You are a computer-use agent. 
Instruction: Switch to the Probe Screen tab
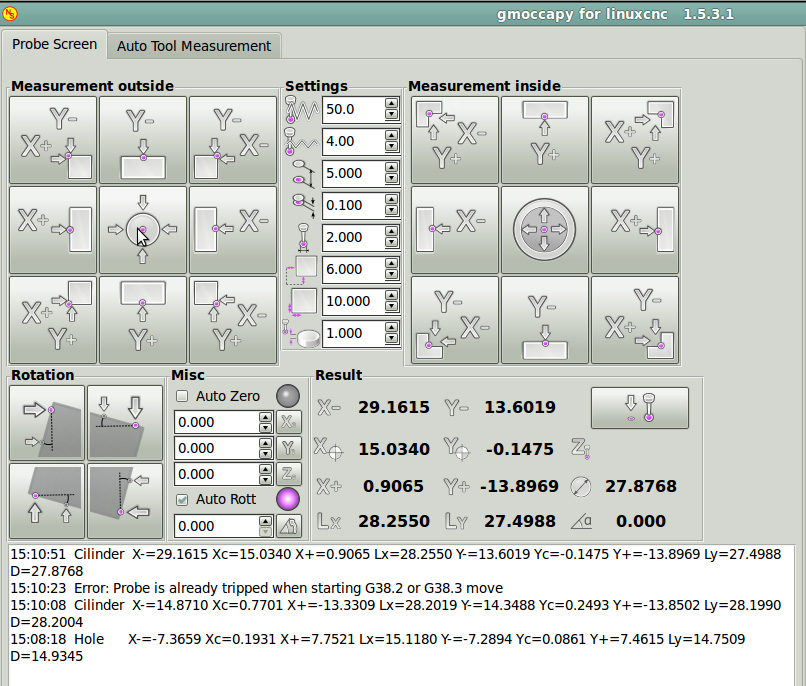[54, 45]
